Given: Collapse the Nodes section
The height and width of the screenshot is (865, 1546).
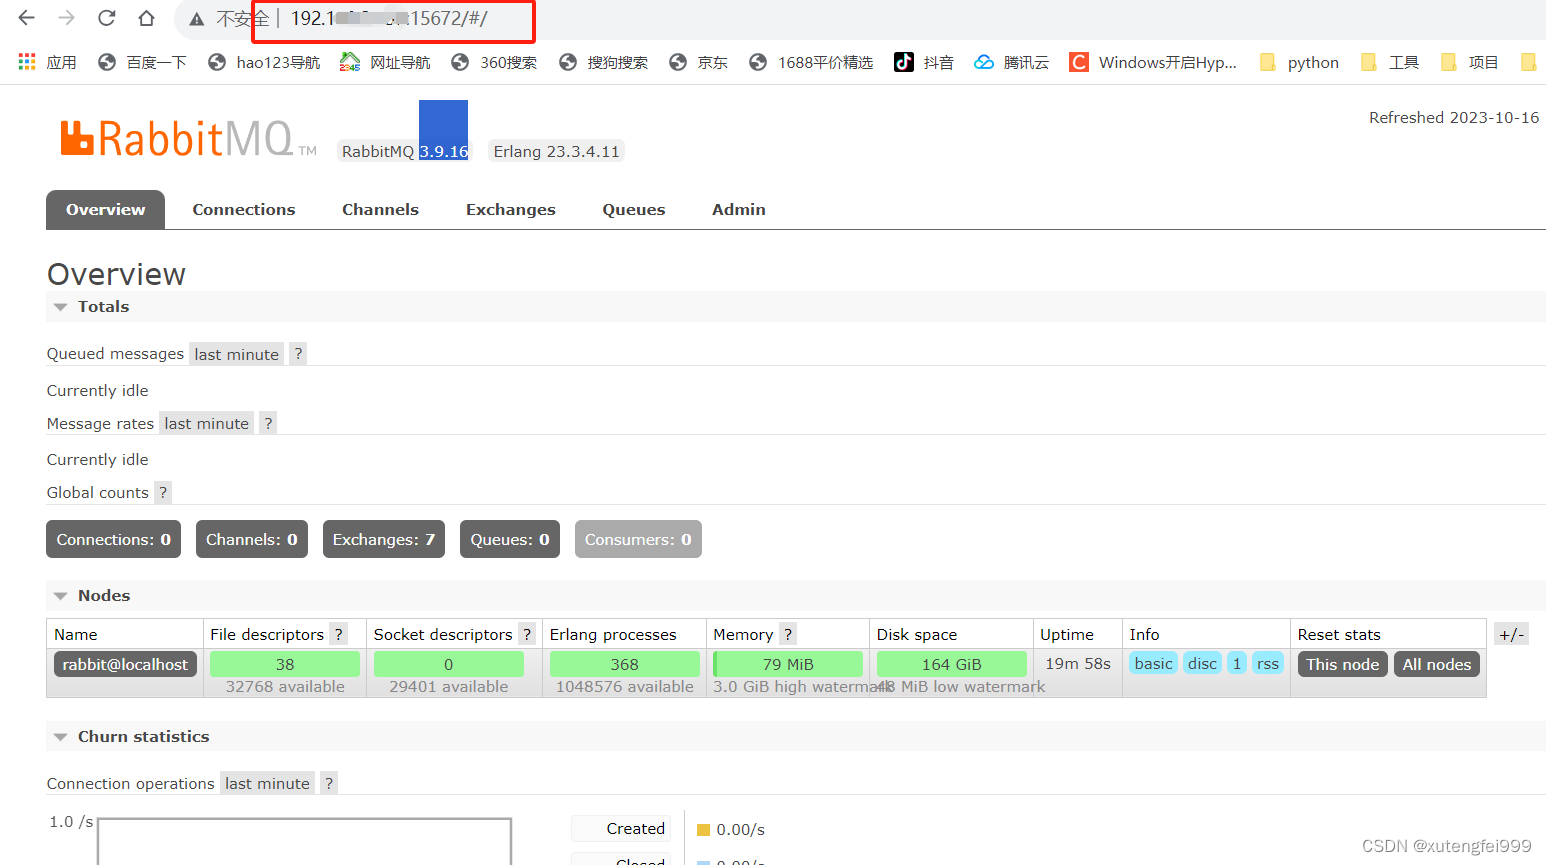Looking at the screenshot, I should click(x=60, y=595).
